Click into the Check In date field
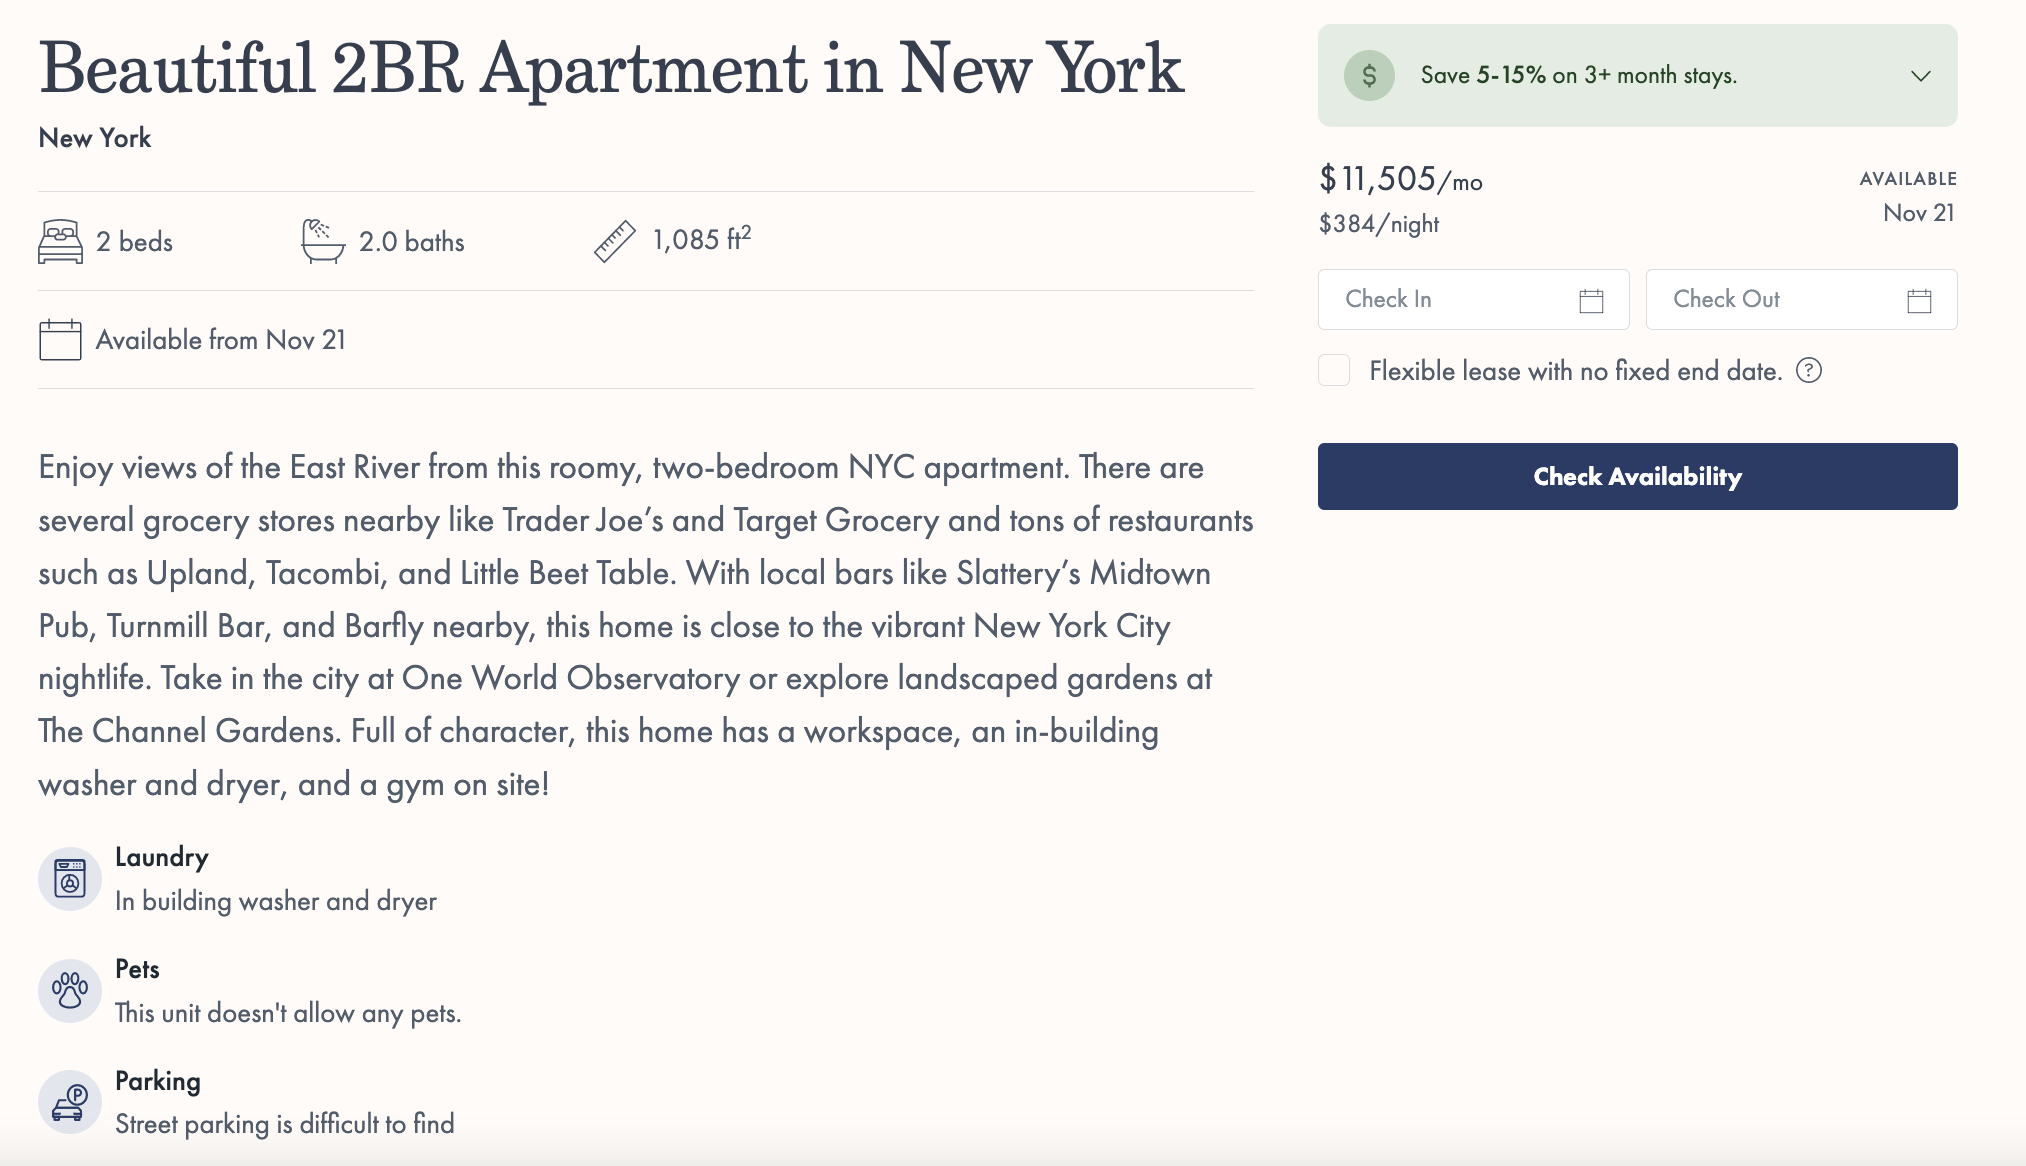Image resolution: width=2026 pixels, height=1166 pixels. [x=1450, y=300]
